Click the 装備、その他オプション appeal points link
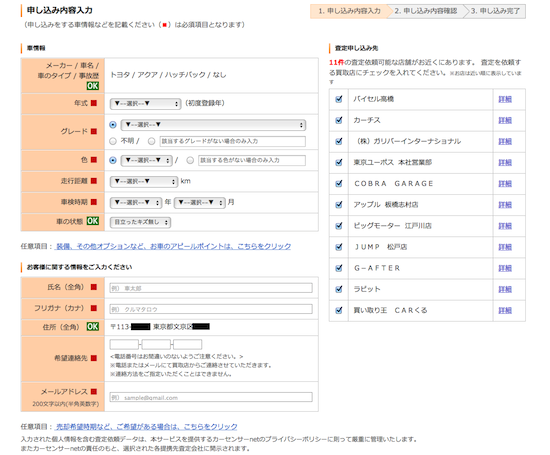 (x=174, y=246)
